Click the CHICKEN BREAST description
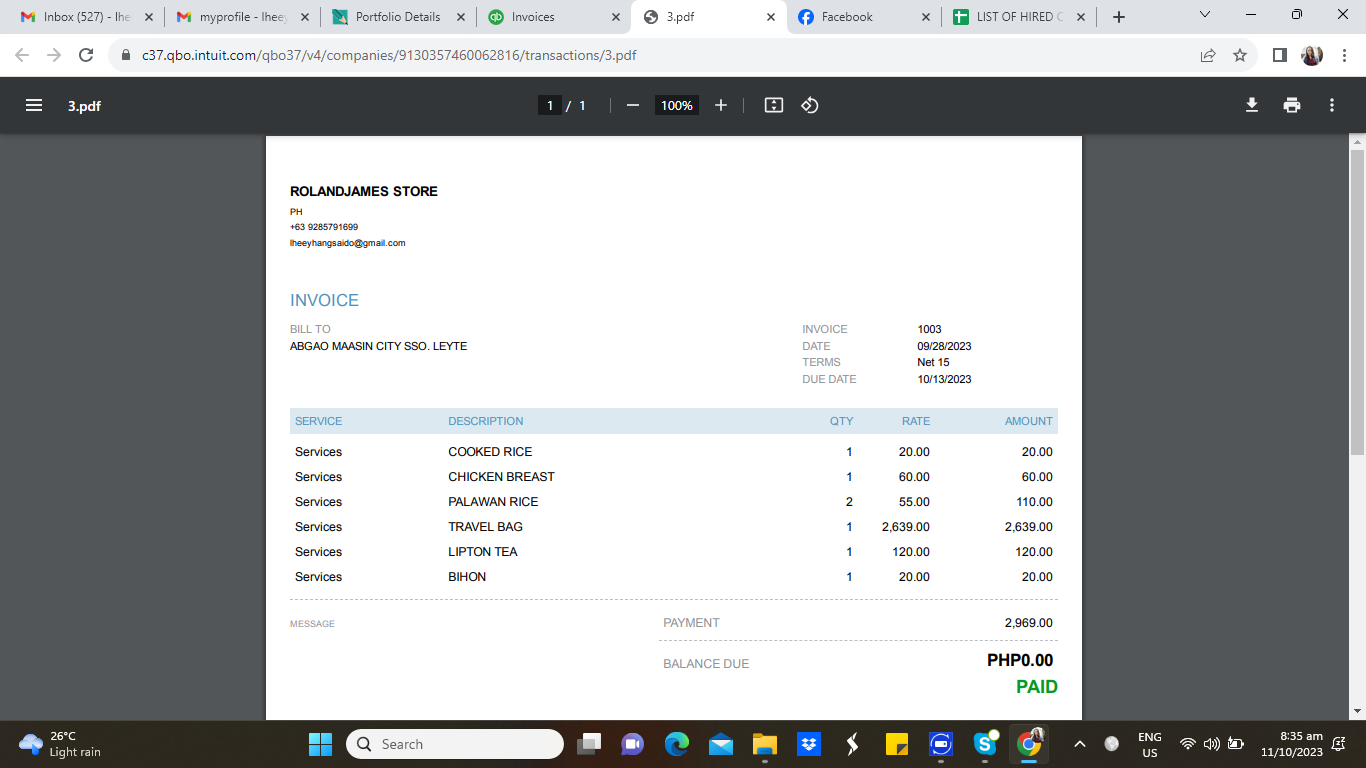This screenshot has height=768, width=1366. (501, 477)
